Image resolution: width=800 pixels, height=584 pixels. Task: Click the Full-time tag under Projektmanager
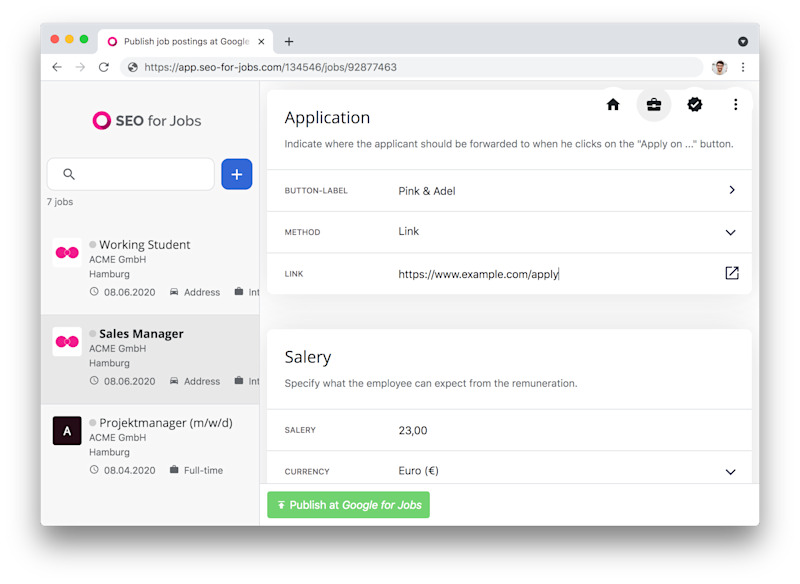[x=203, y=470]
